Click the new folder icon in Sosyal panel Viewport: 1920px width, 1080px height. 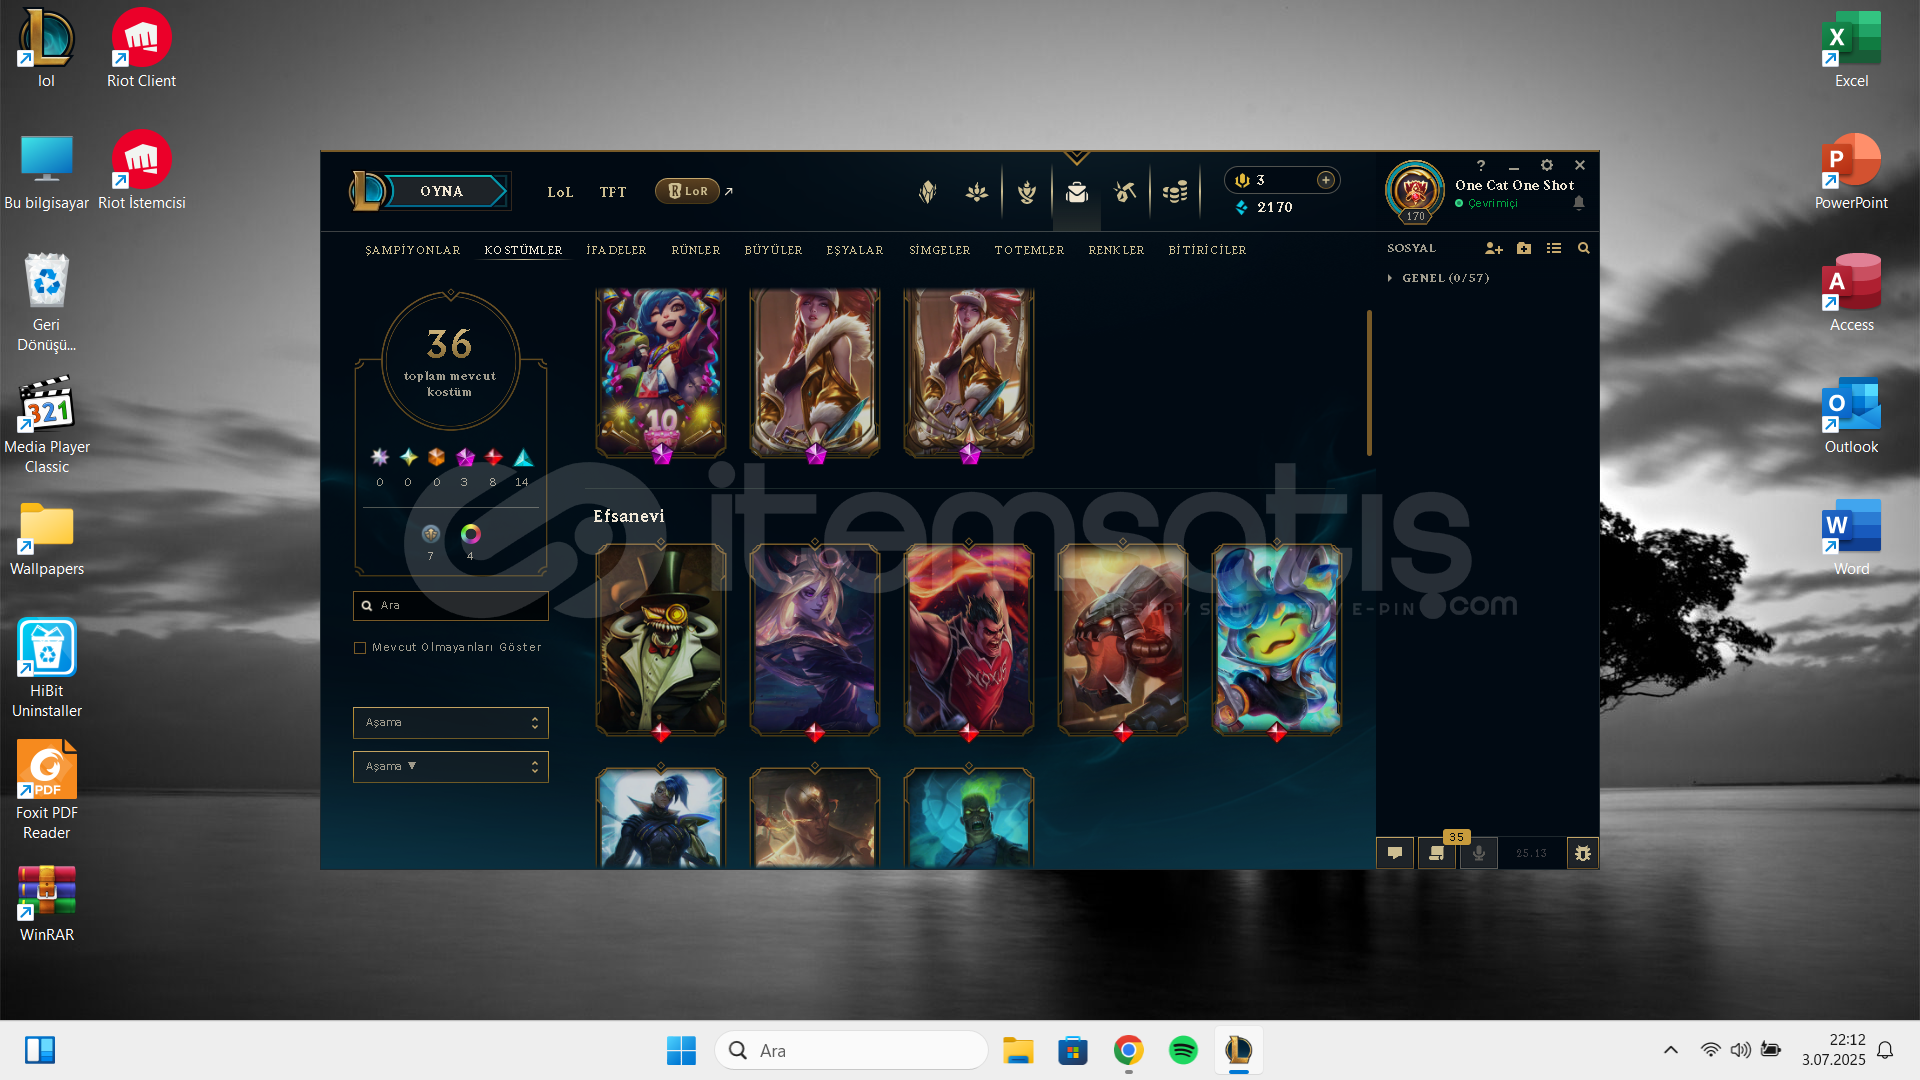coord(1524,248)
